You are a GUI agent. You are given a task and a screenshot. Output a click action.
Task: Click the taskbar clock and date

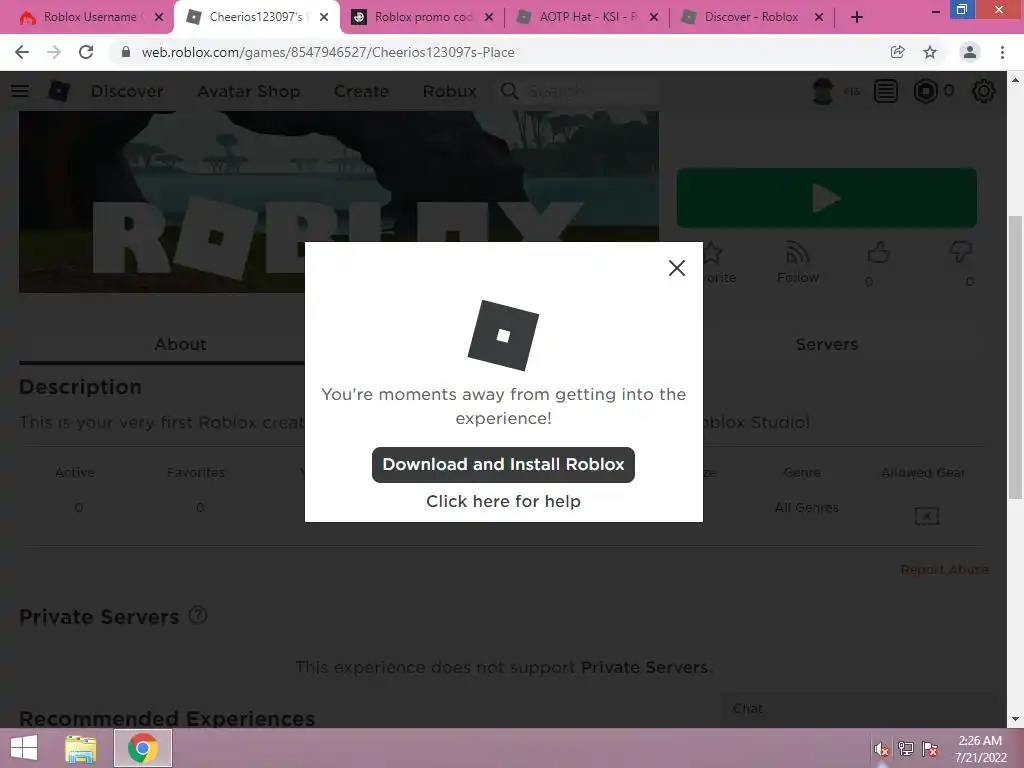980,749
